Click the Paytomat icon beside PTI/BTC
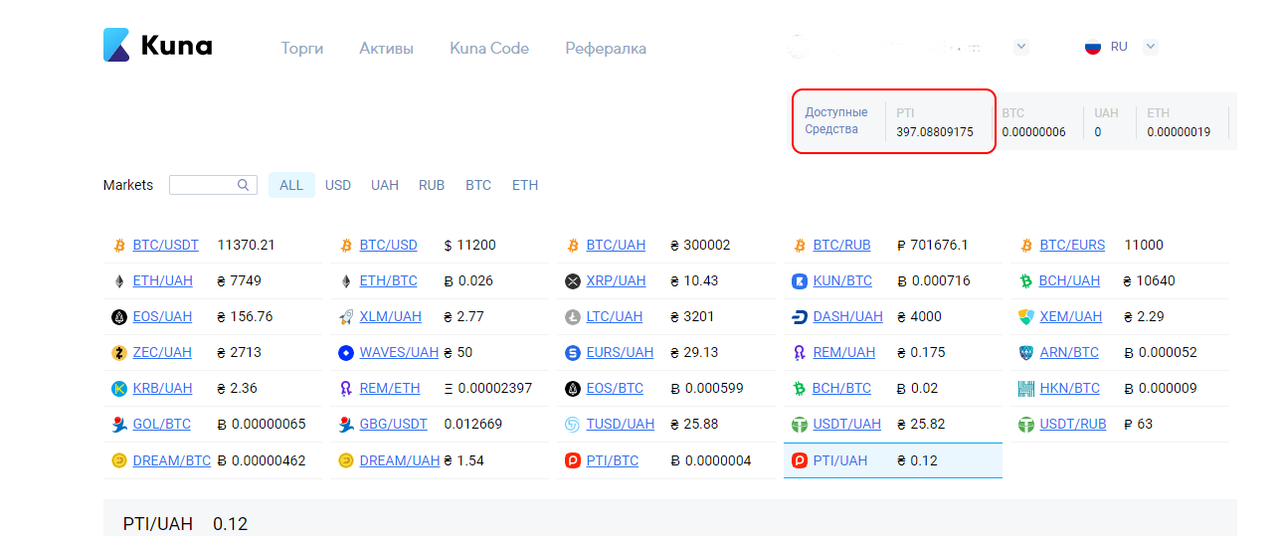 [573, 461]
